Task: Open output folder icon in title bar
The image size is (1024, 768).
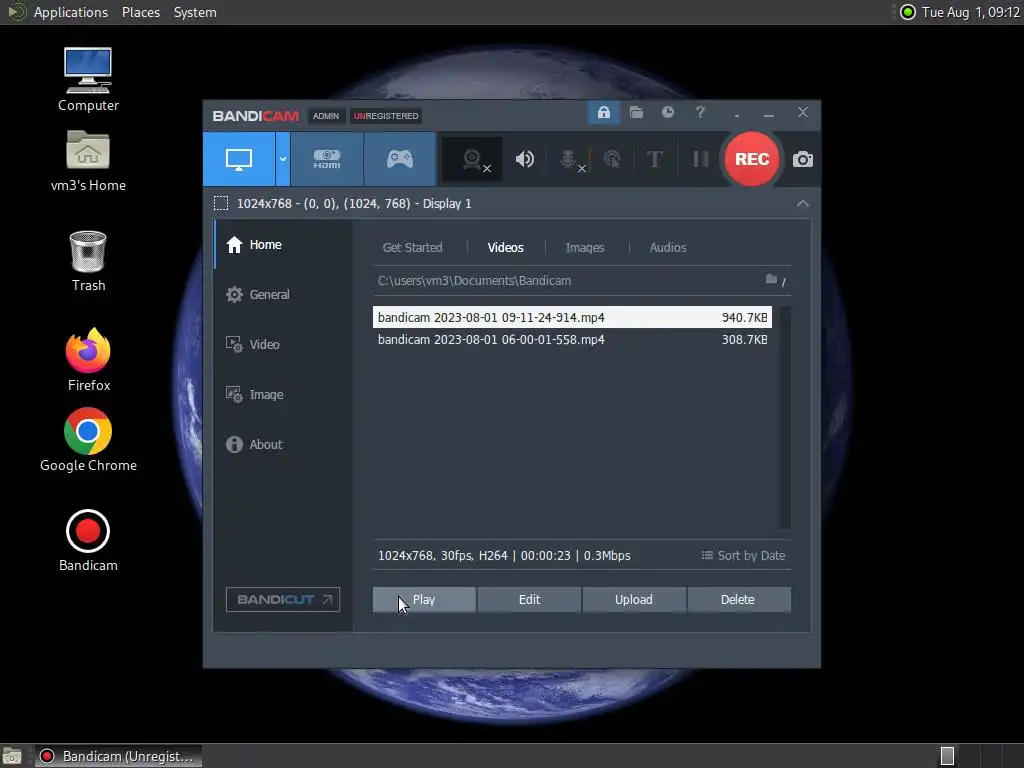Action: pos(636,113)
